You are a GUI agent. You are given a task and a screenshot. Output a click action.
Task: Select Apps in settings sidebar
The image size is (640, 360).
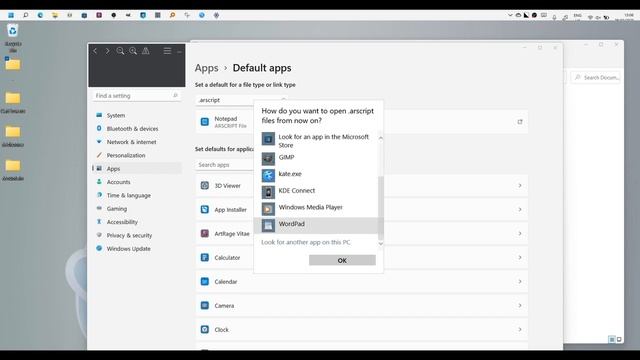click(137, 169)
